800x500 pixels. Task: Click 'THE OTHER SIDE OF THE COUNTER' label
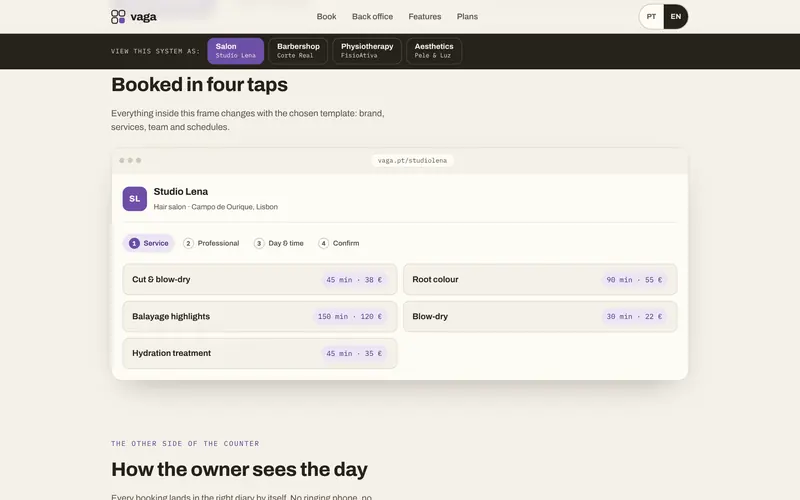[x=185, y=444]
